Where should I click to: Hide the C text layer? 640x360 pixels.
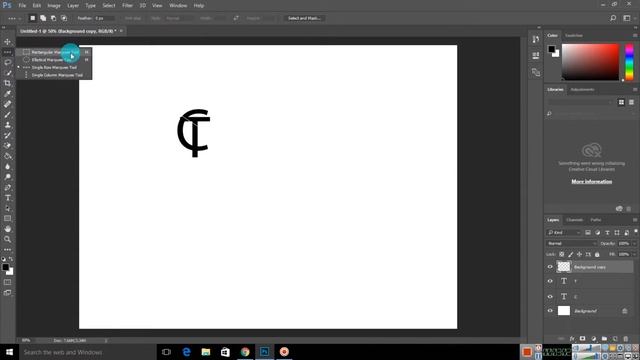click(550, 296)
